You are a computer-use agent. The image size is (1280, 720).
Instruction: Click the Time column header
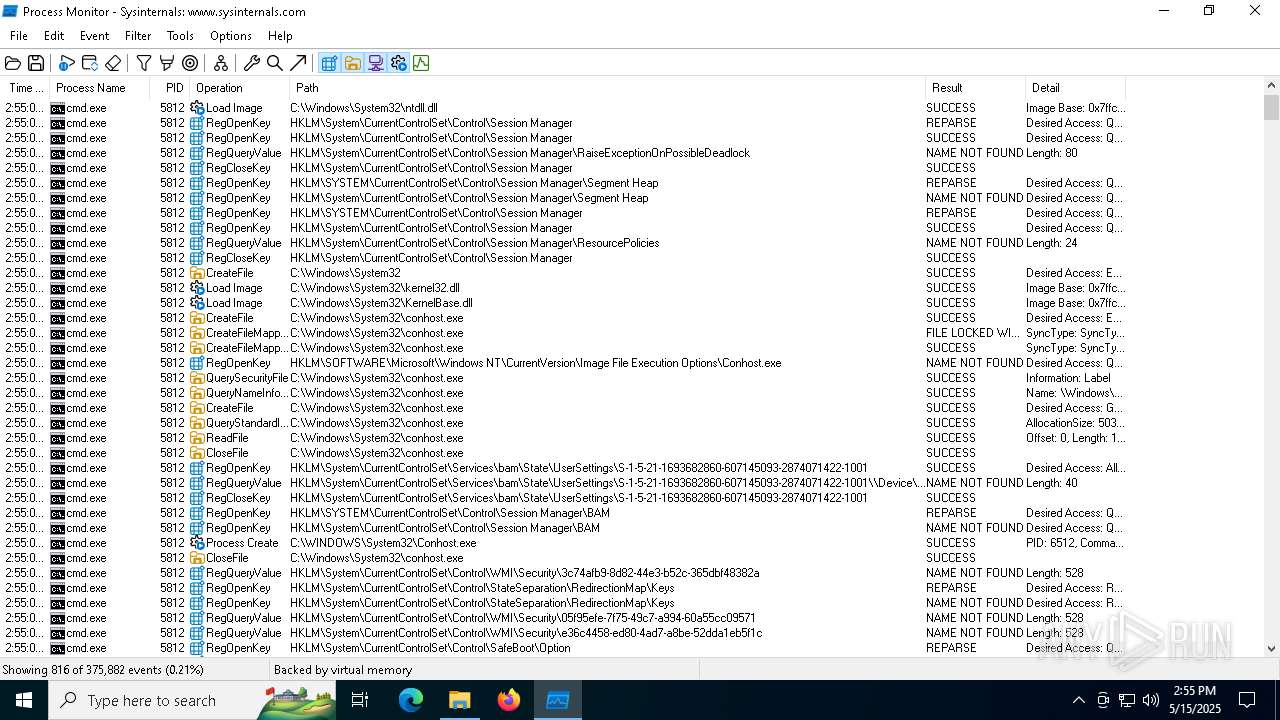click(x=25, y=88)
